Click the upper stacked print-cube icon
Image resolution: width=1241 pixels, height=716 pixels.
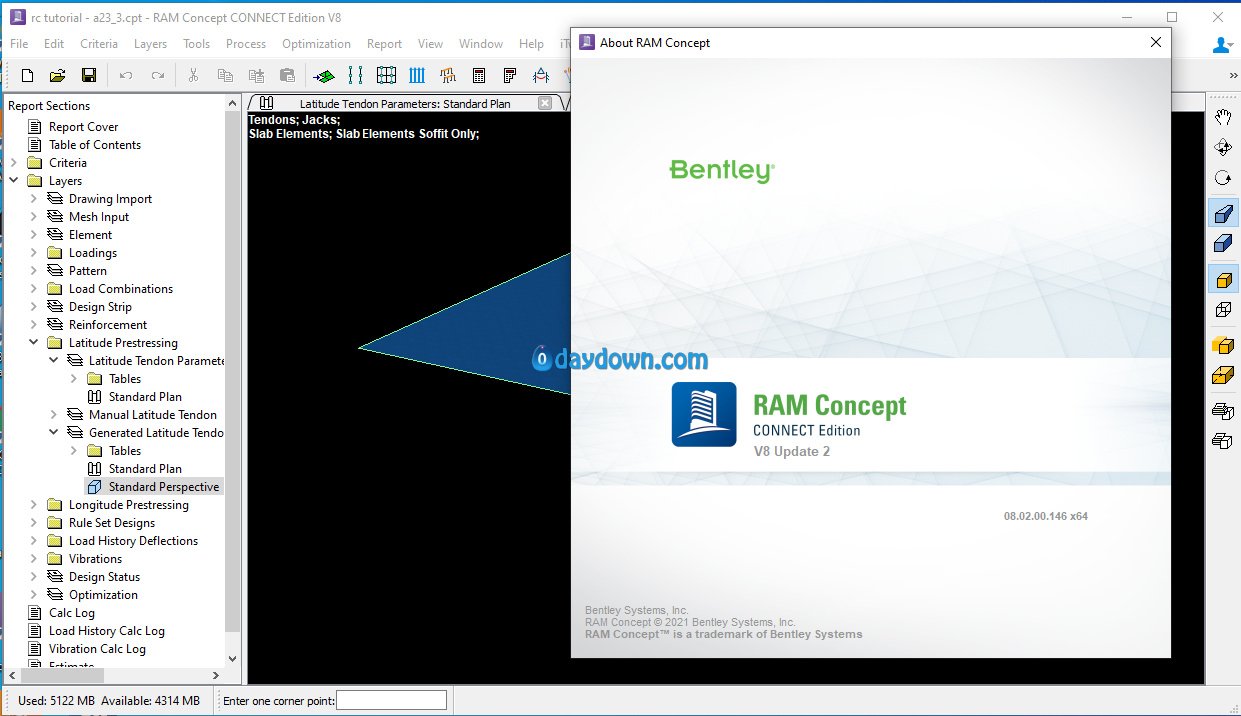[1222, 411]
